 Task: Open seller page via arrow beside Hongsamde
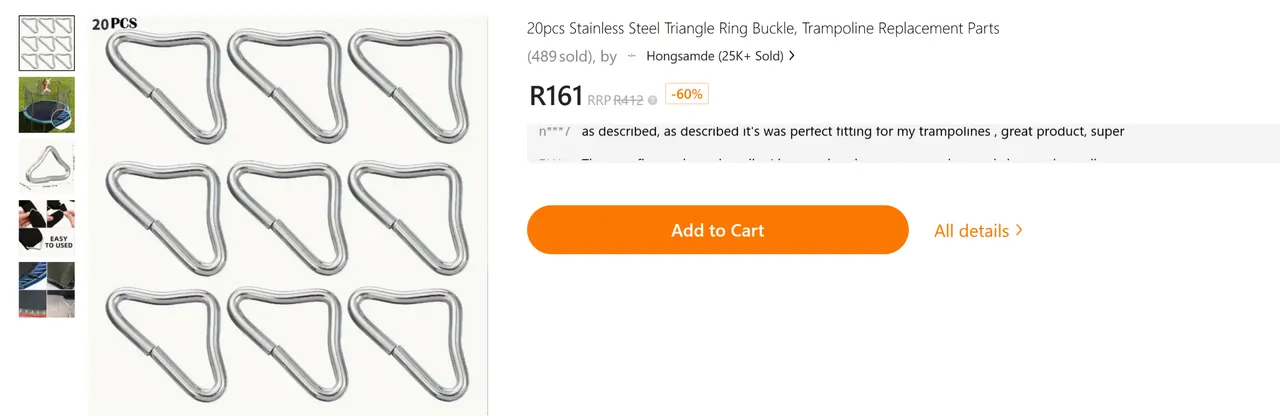point(792,56)
